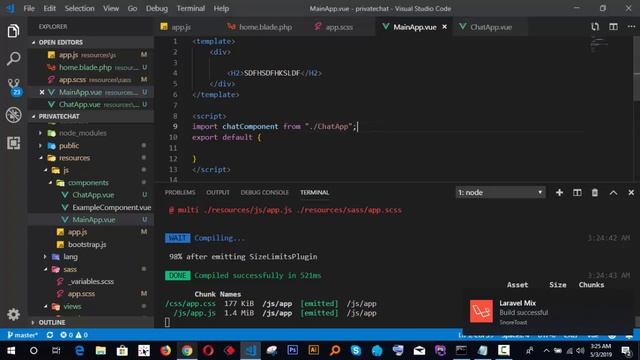Open the terminal selector dropdown '1: node'
640x360 pixels.
(500, 192)
